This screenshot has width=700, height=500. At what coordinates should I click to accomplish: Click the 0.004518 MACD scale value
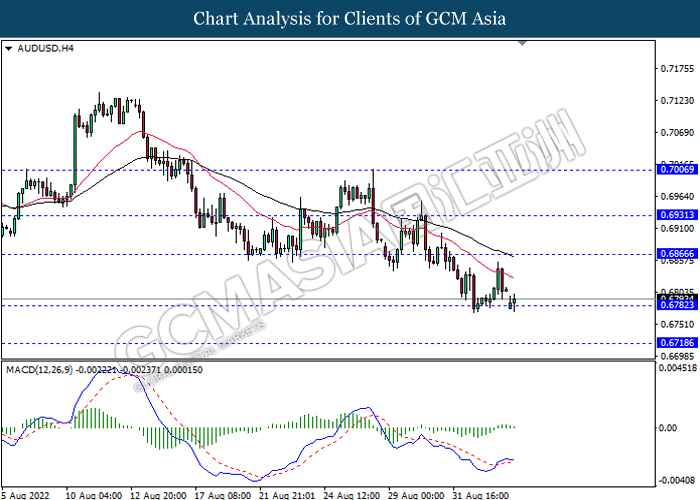677,368
